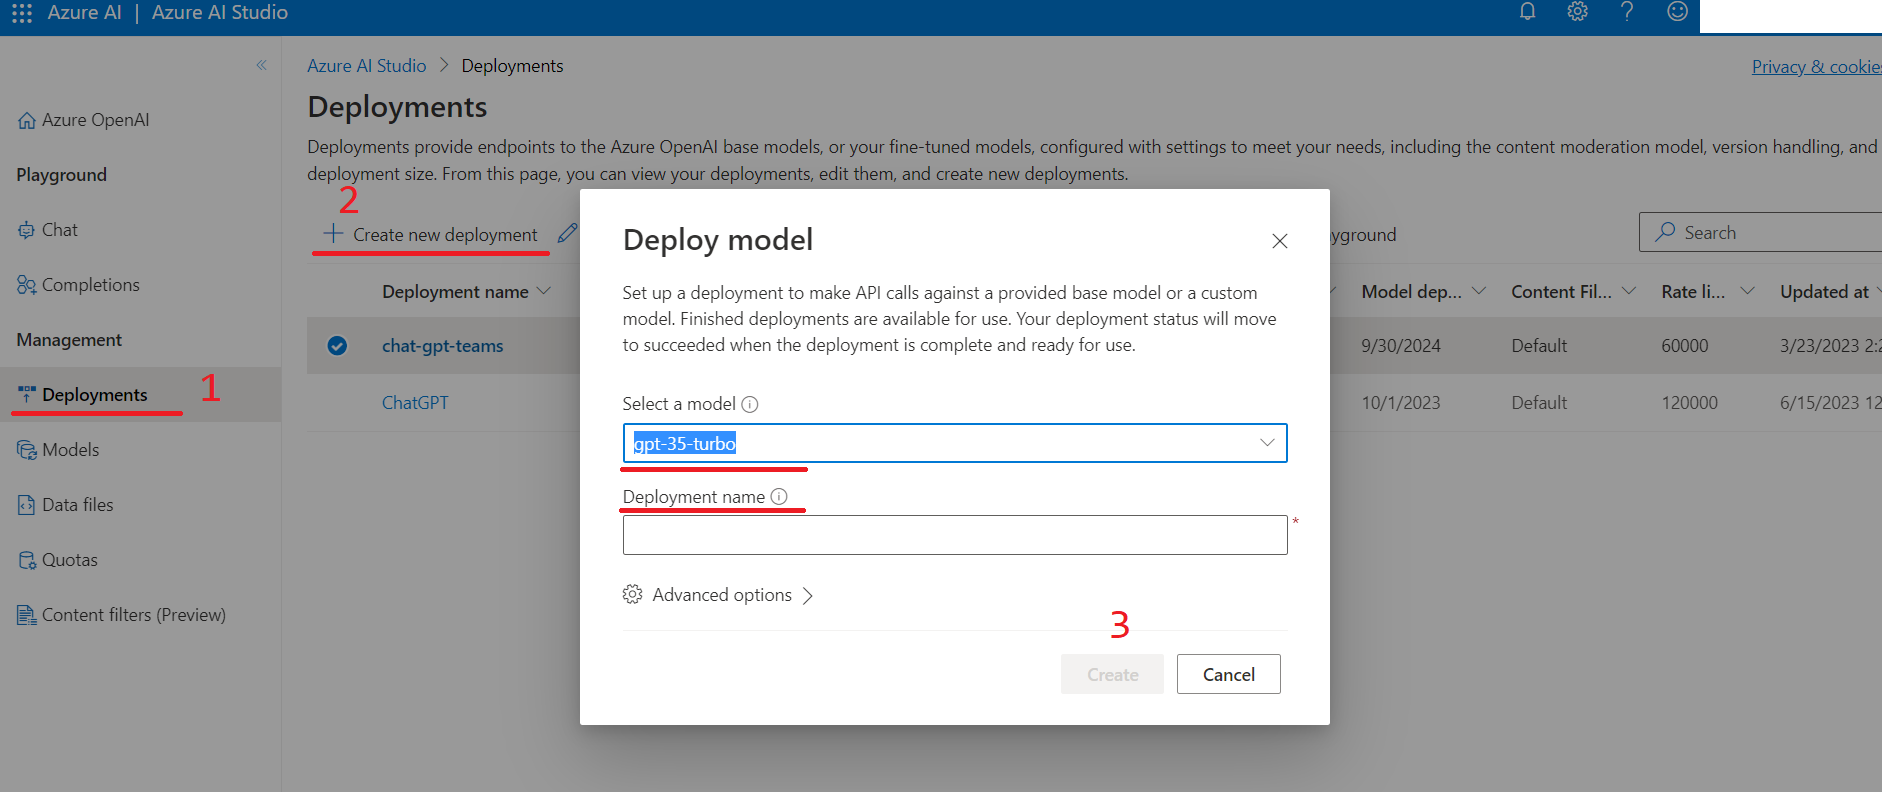Click the 10/1/2023 cell

(1400, 403)
